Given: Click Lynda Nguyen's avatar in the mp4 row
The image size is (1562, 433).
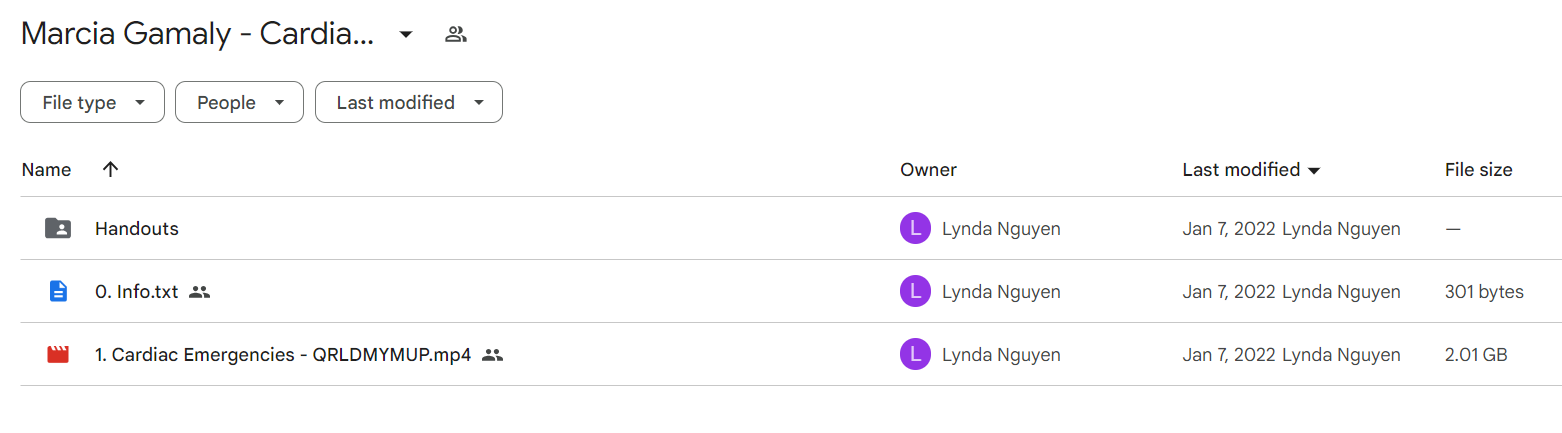Looking at the screenshot, I should coord(915,354).
